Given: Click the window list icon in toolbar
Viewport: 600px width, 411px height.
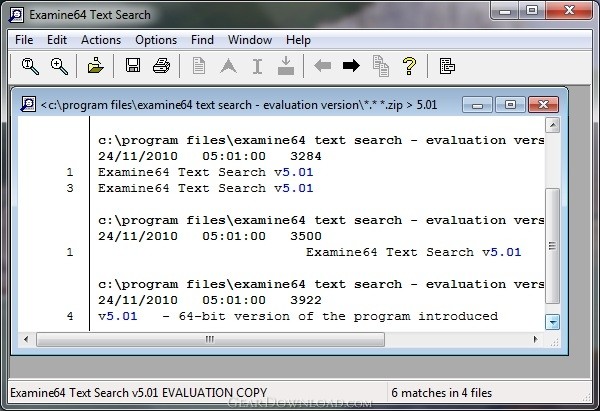Looking at the screenshot, I should tap(447, 66).
